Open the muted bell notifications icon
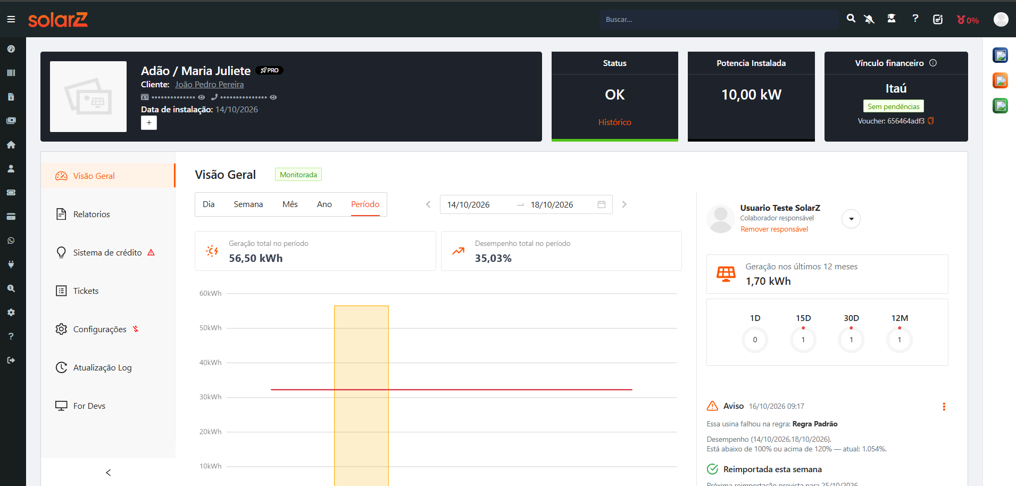Viewport: 1016px width, 486px height. click(x=869, y=19)
